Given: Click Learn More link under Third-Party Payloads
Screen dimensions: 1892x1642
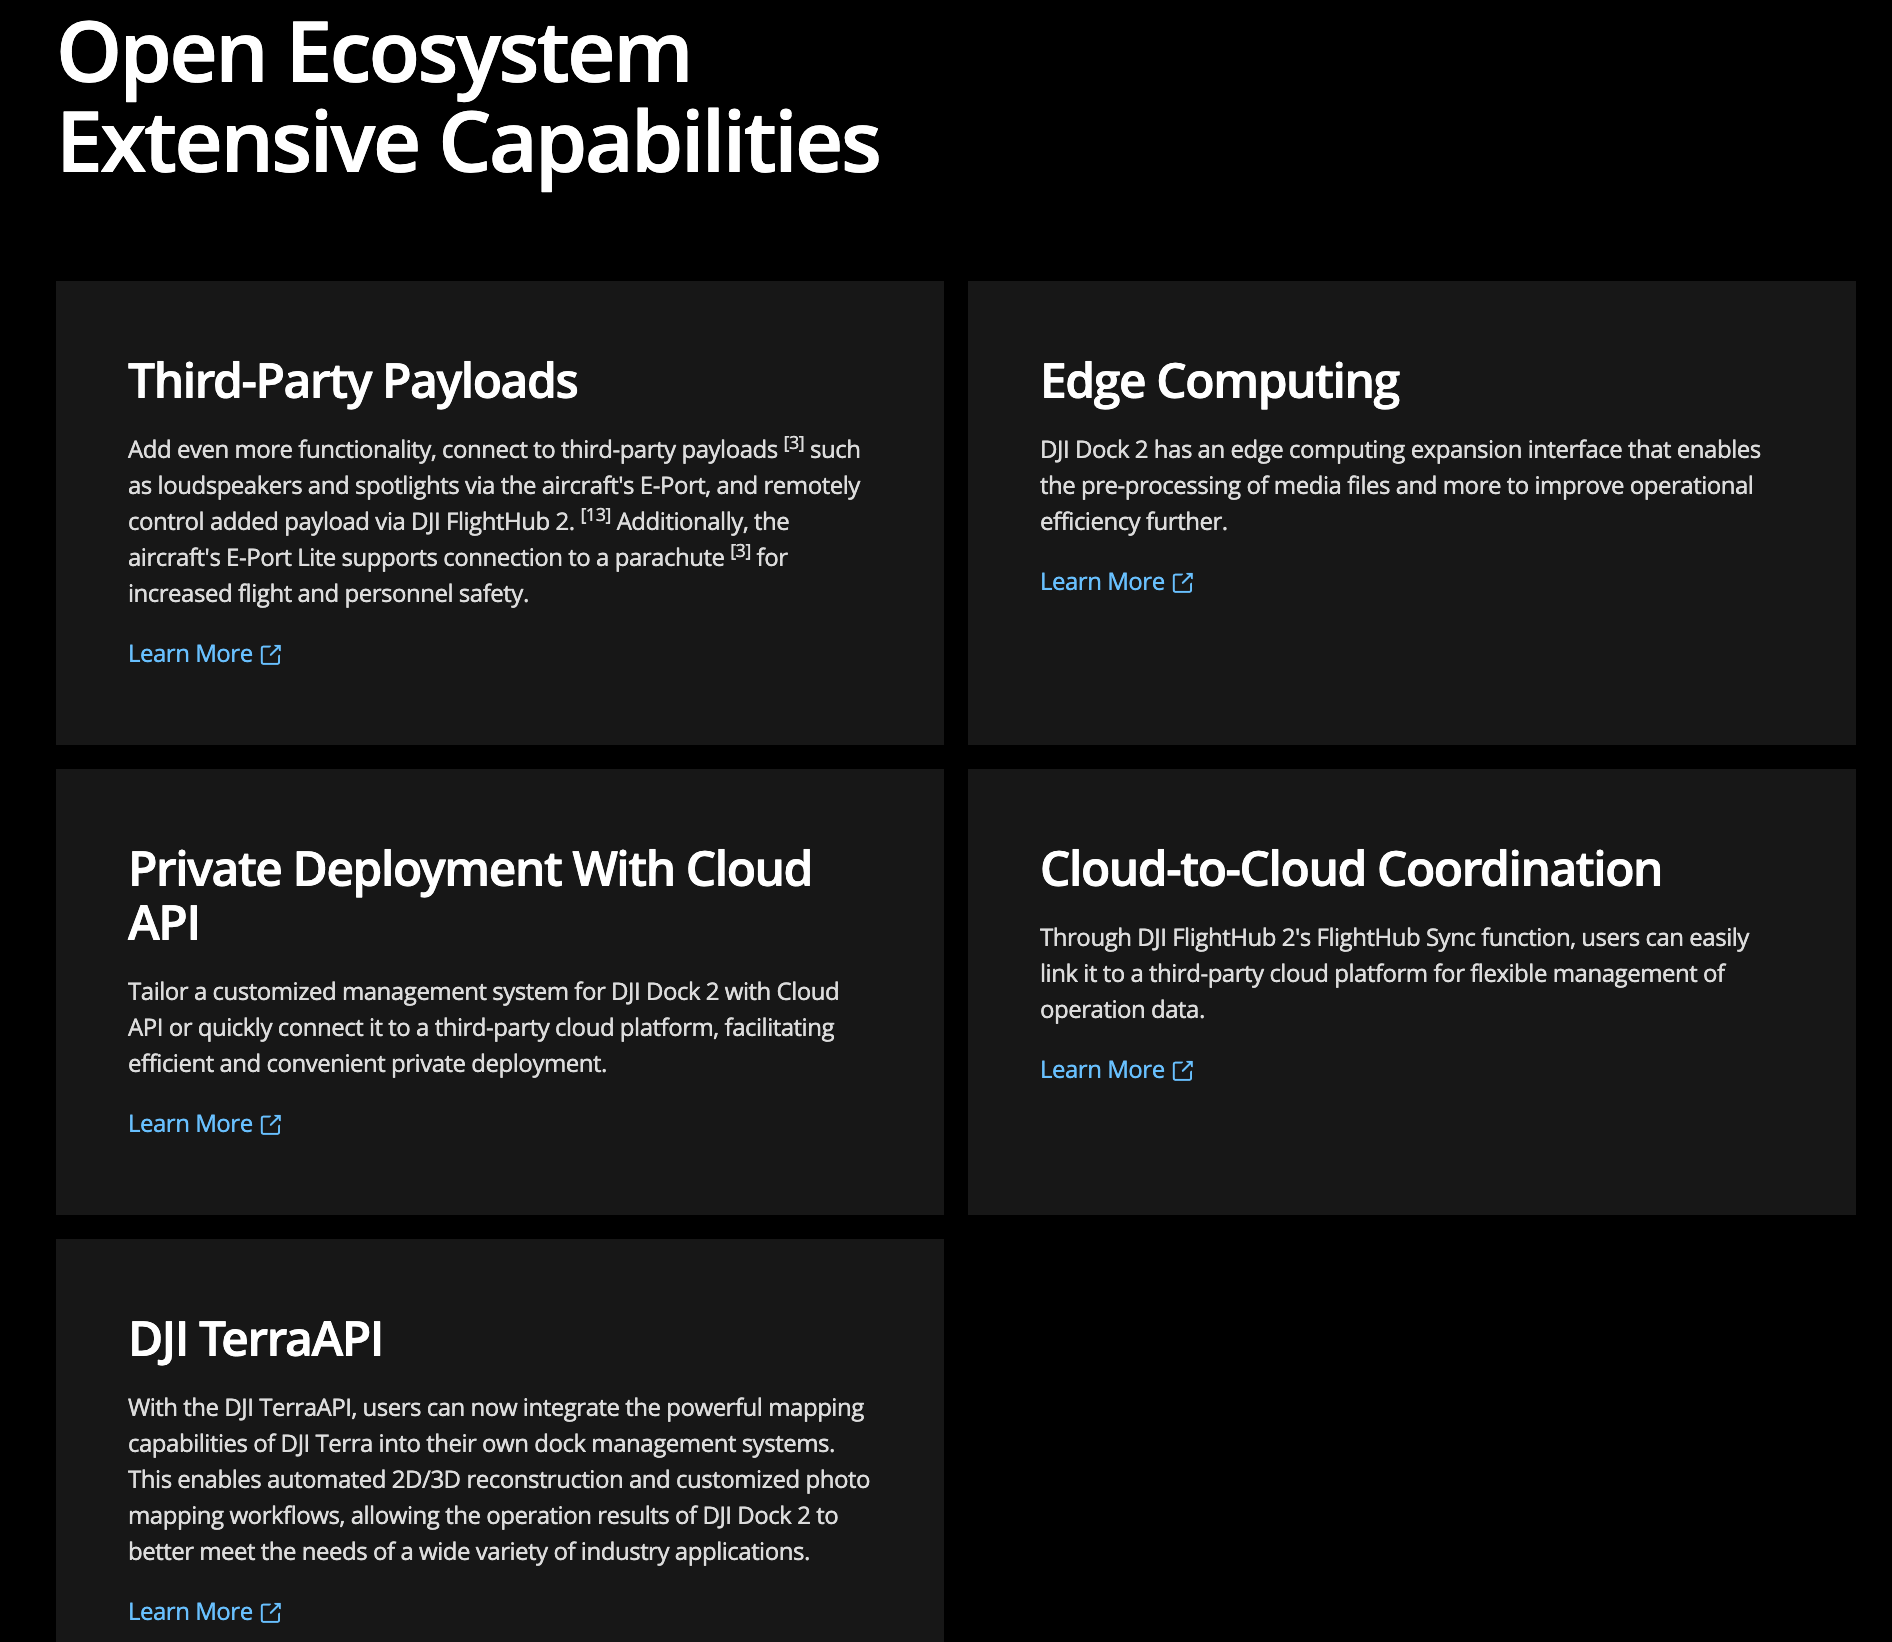Looking at the screenshot, I should click(x=204, y=654).
